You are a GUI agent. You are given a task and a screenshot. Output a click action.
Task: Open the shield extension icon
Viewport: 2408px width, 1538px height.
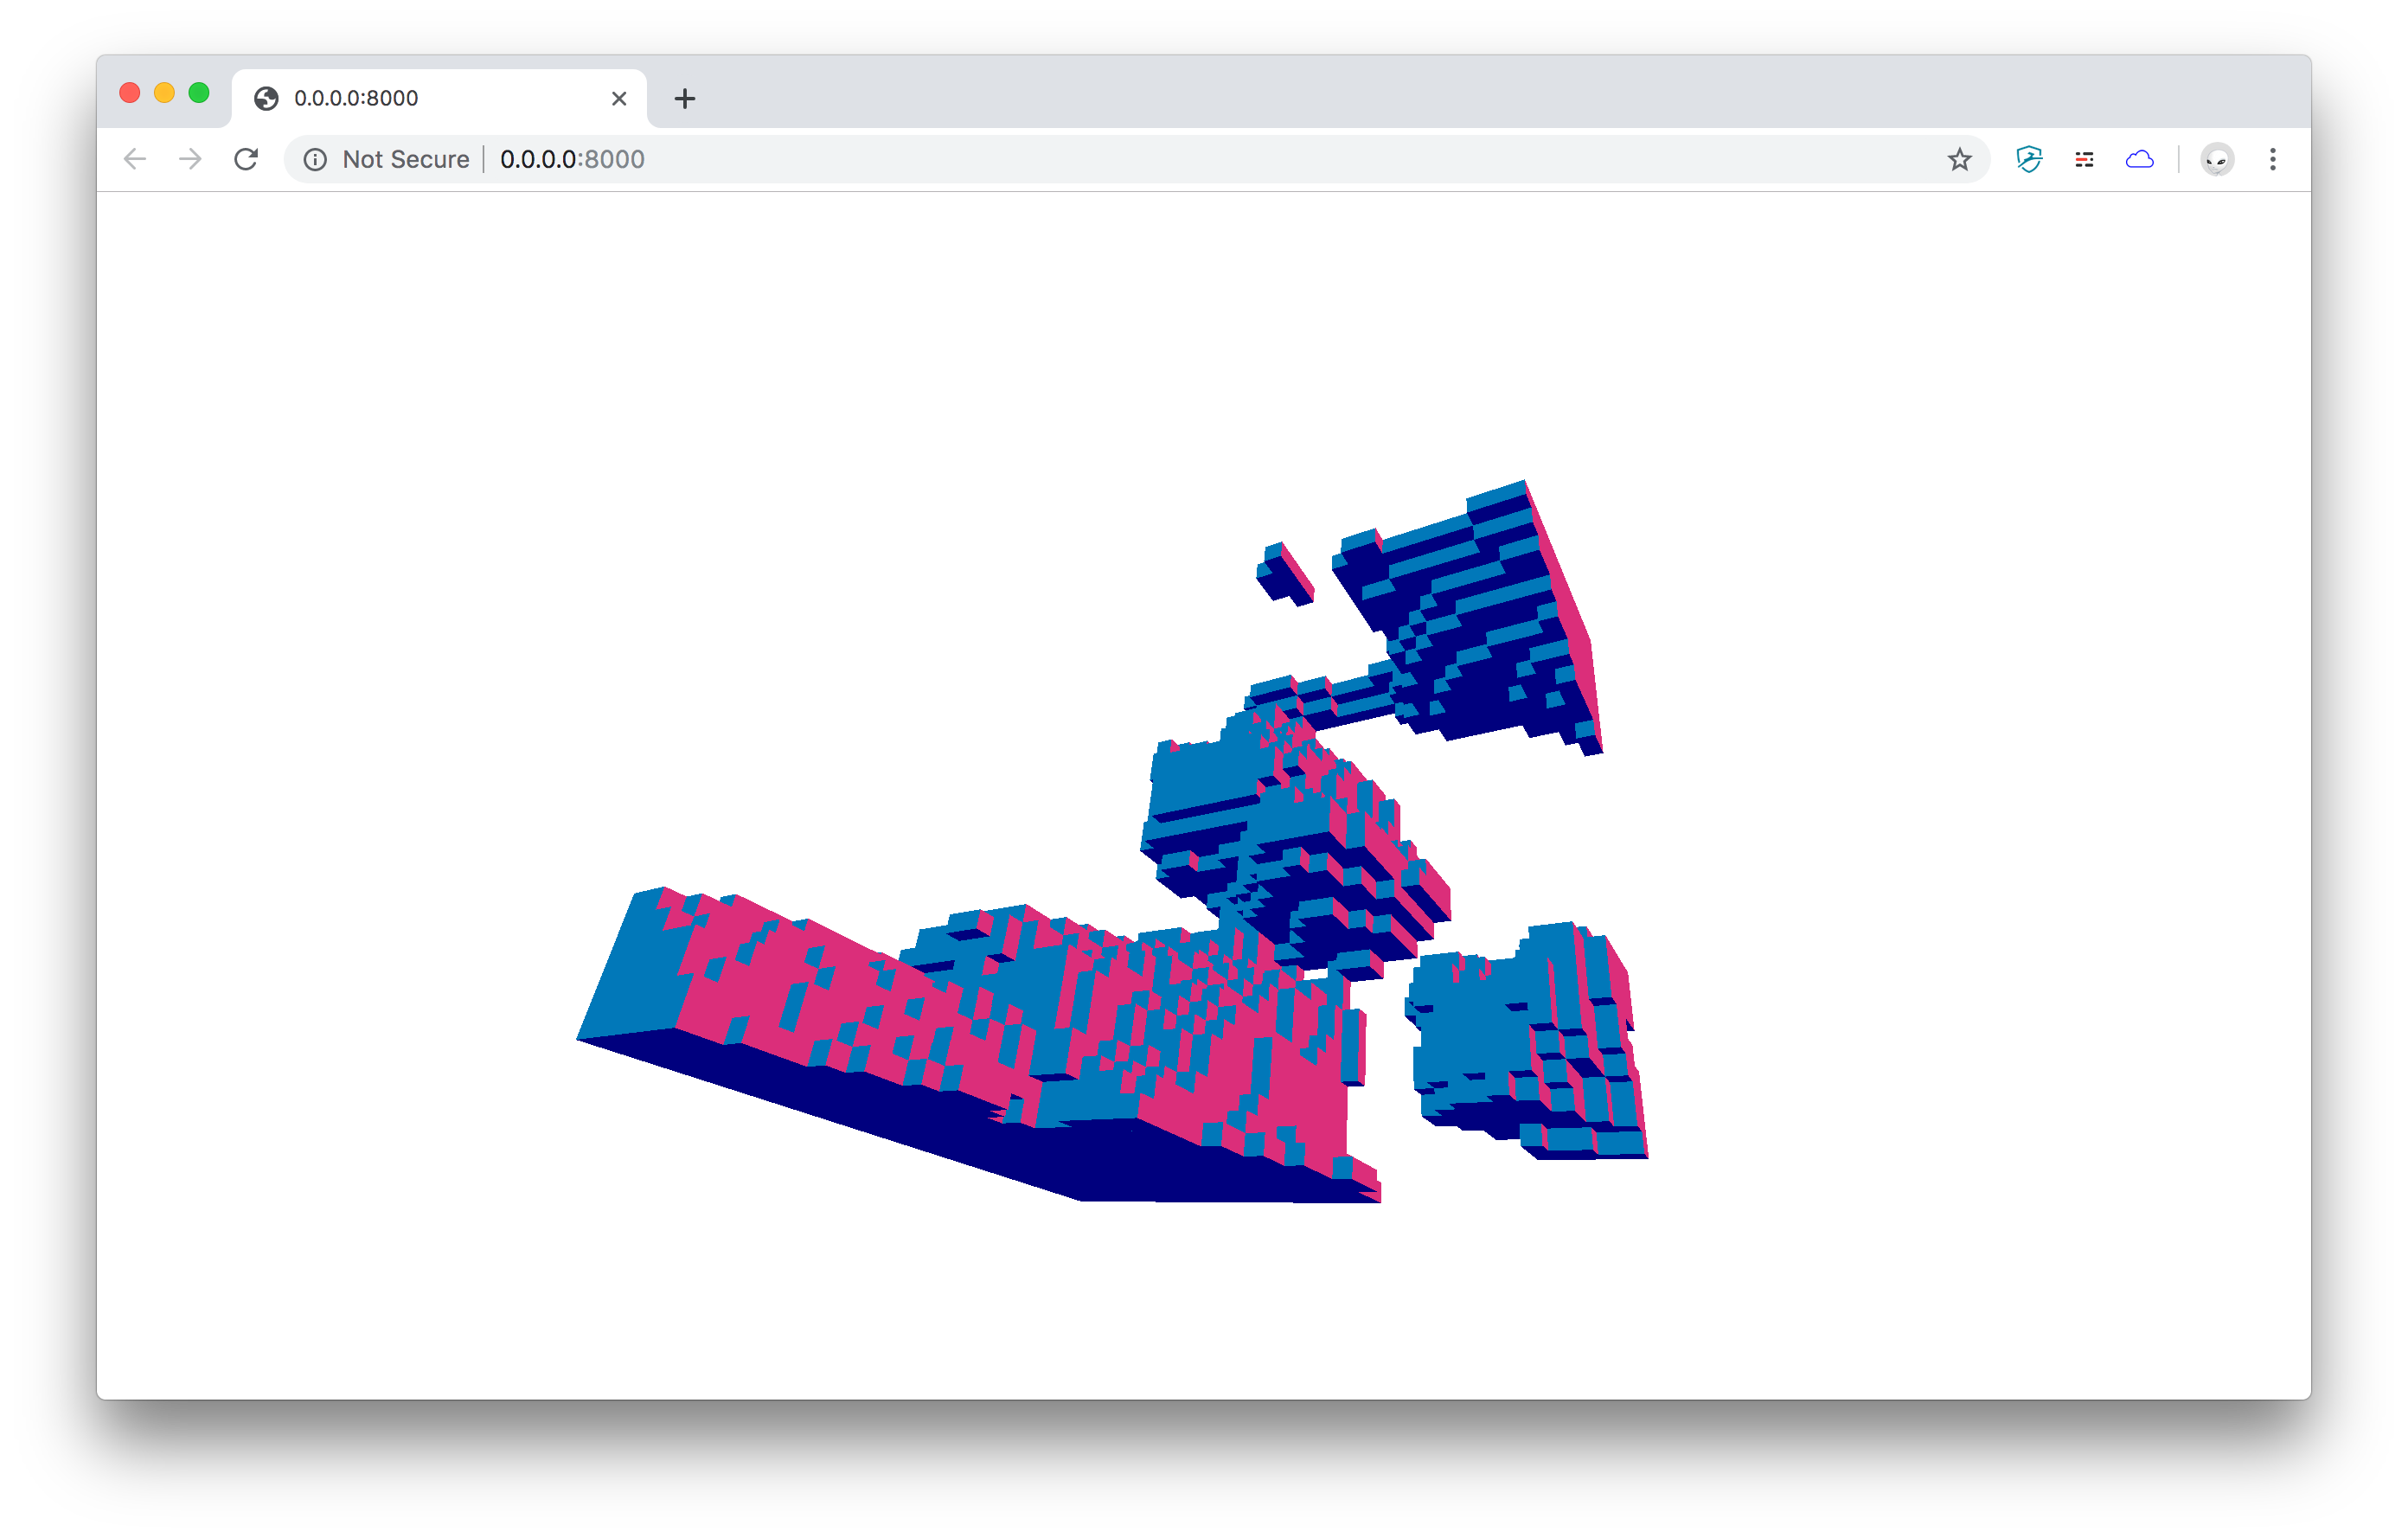point(2029,159)
